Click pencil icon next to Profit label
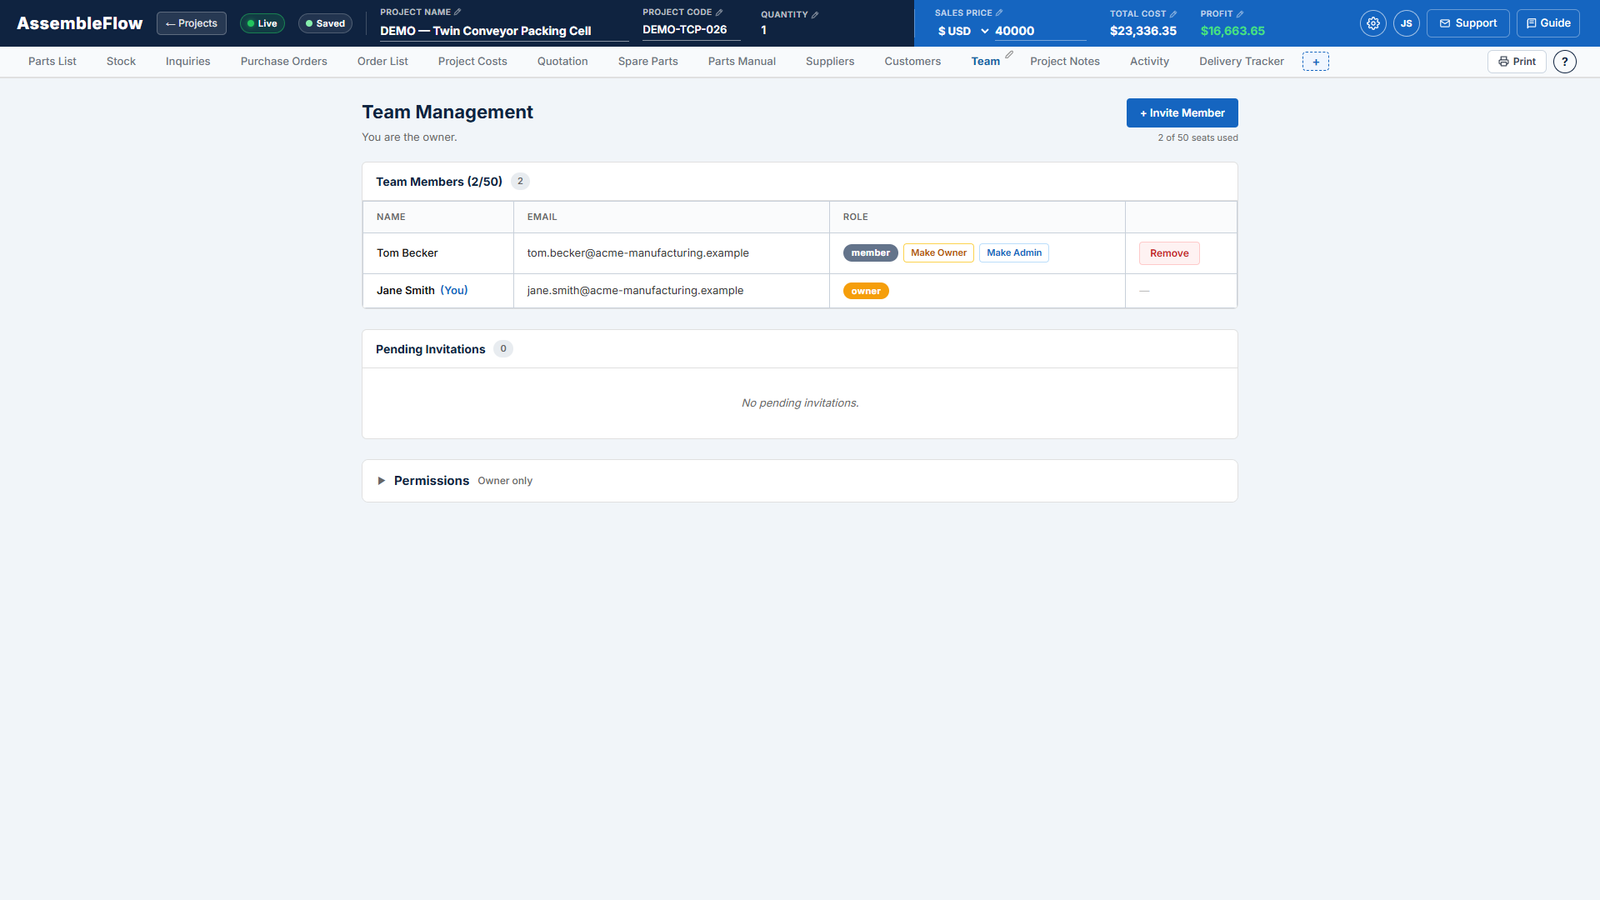This screenshot has width=1600, height=900. tap(1240, 14)
